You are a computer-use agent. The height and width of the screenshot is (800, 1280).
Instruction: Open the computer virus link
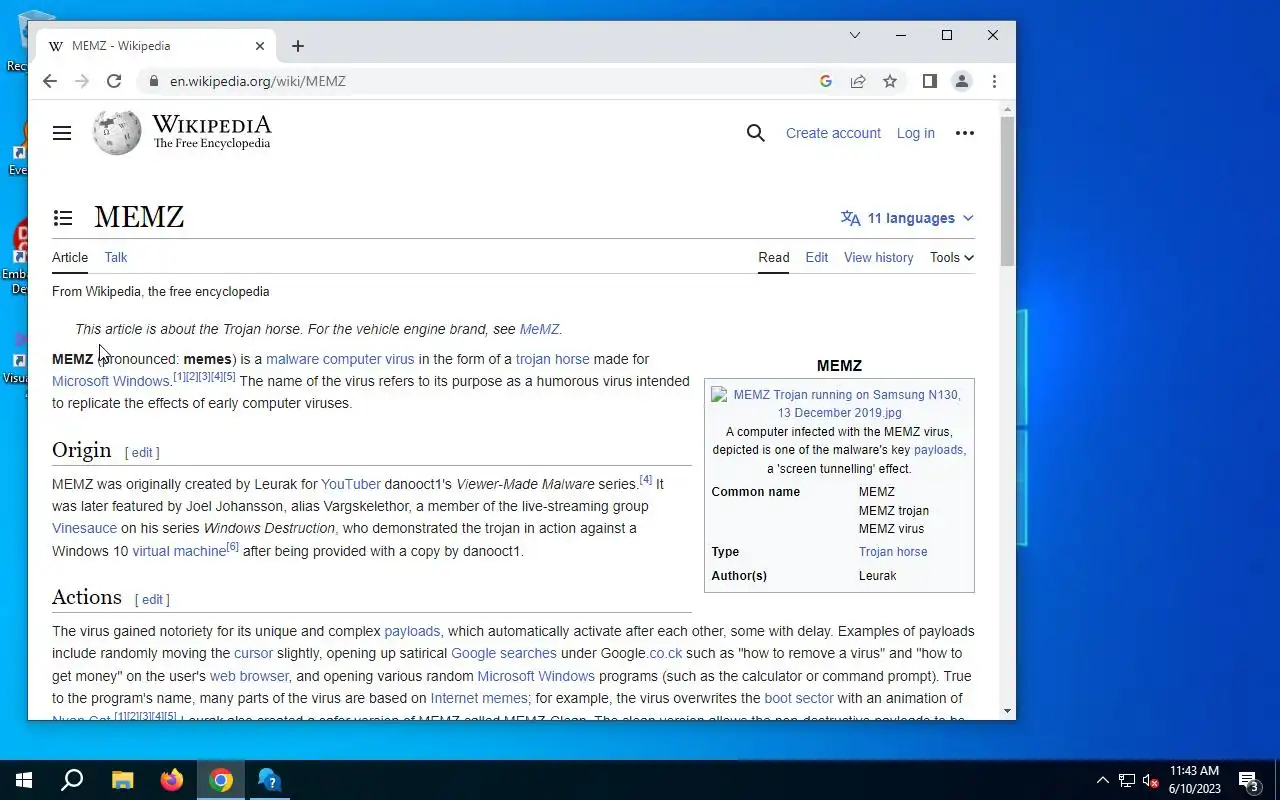coord(368,359)
